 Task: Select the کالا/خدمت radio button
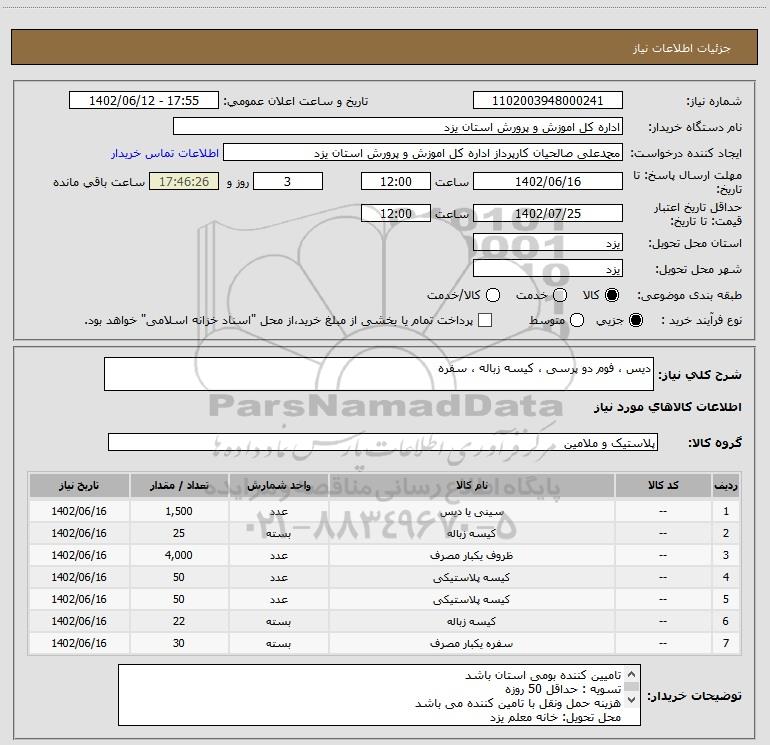[493, 295]
